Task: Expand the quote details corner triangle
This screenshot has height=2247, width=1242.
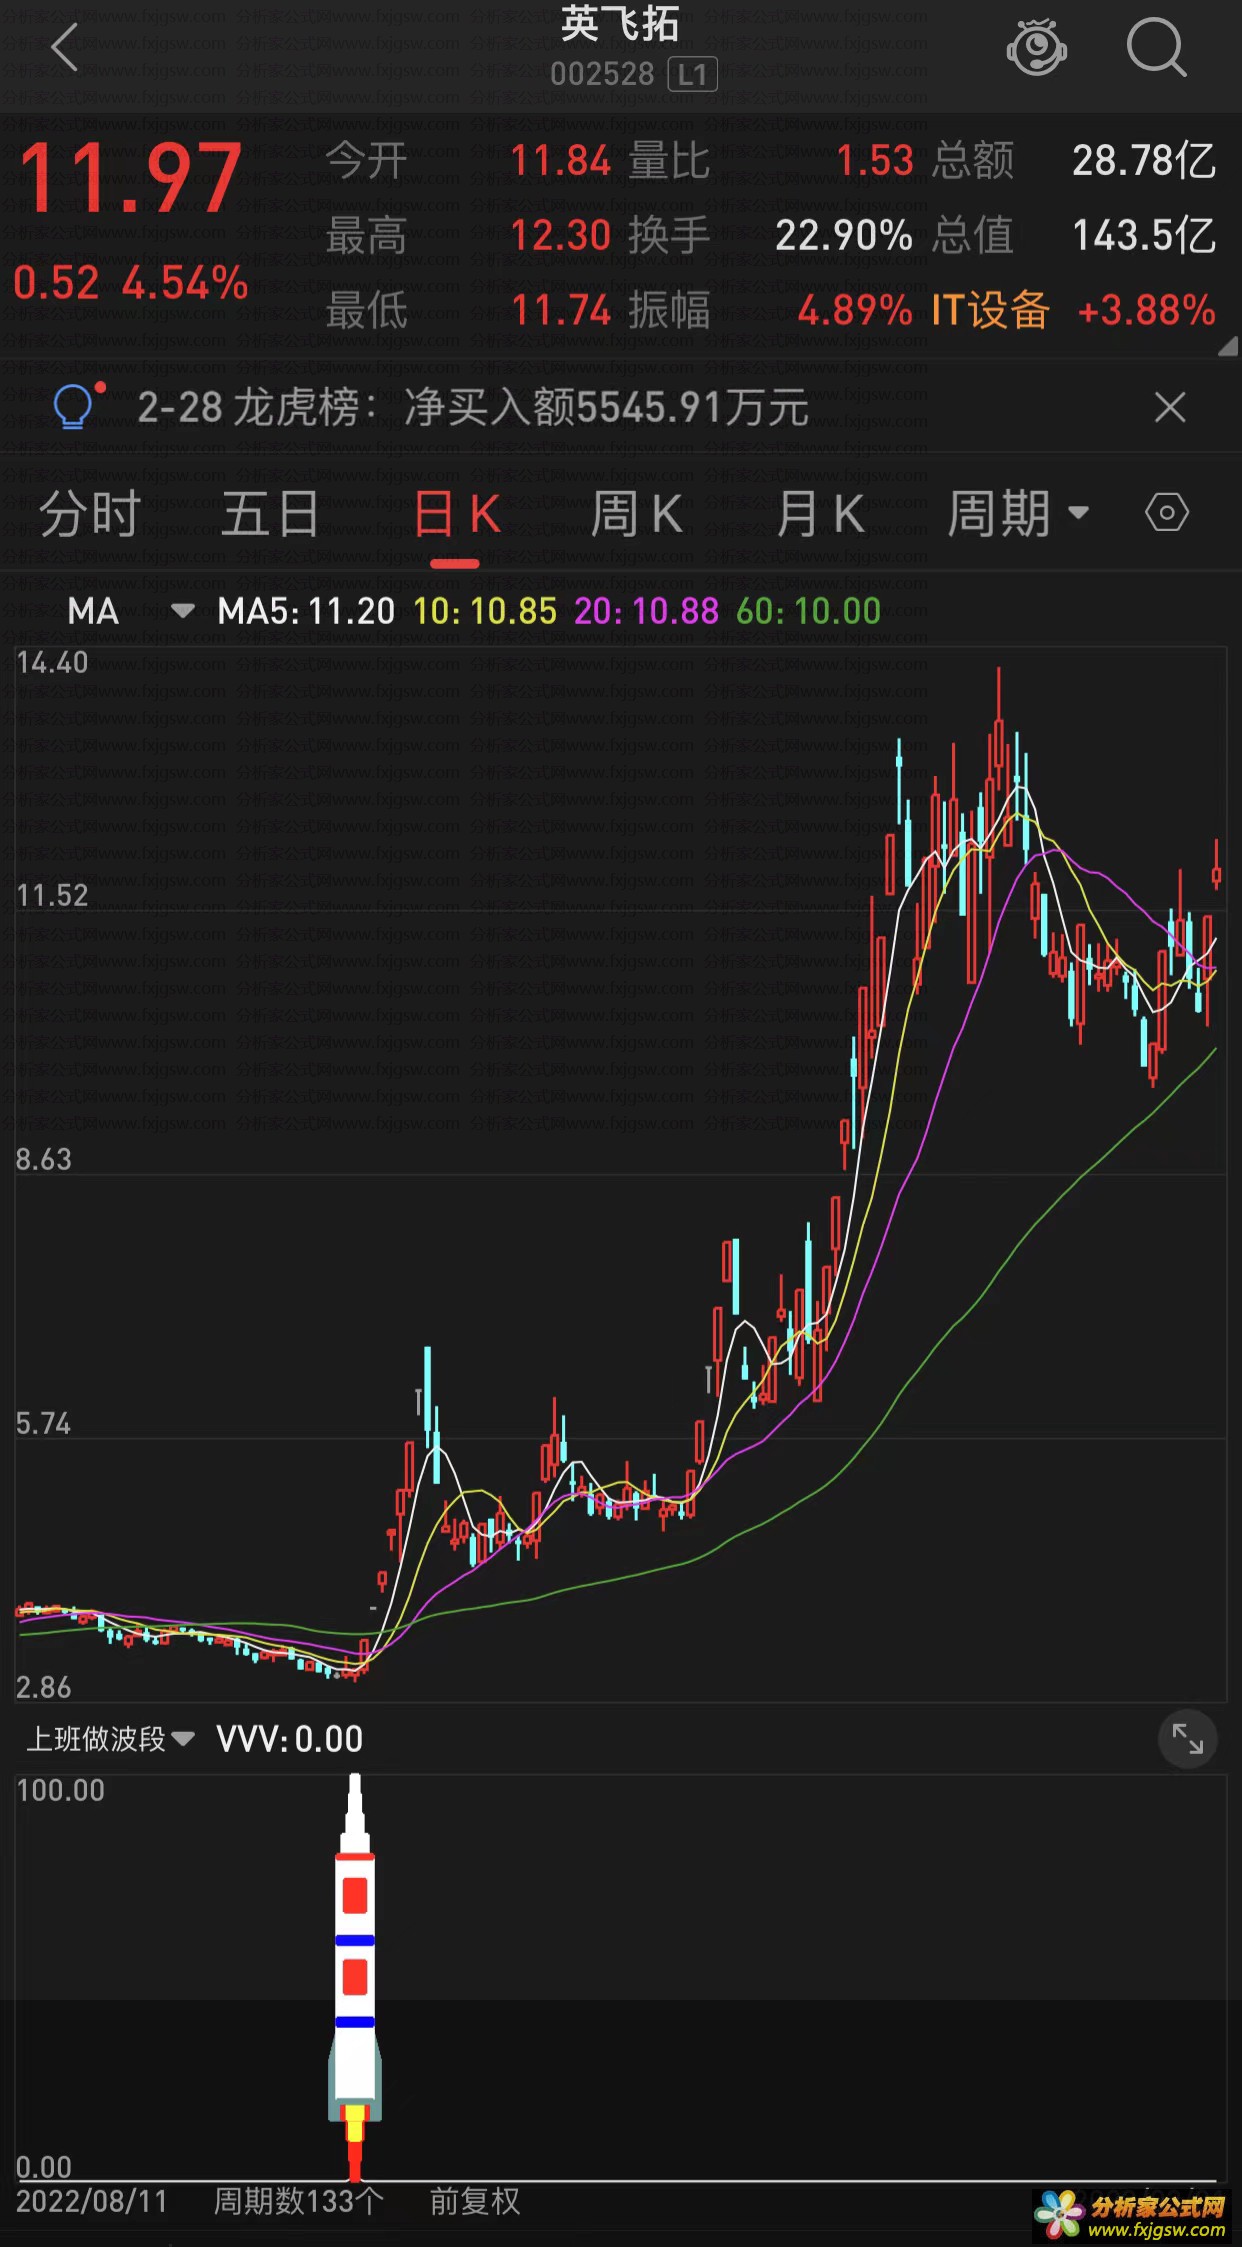Action: (x=1229, y=346)
